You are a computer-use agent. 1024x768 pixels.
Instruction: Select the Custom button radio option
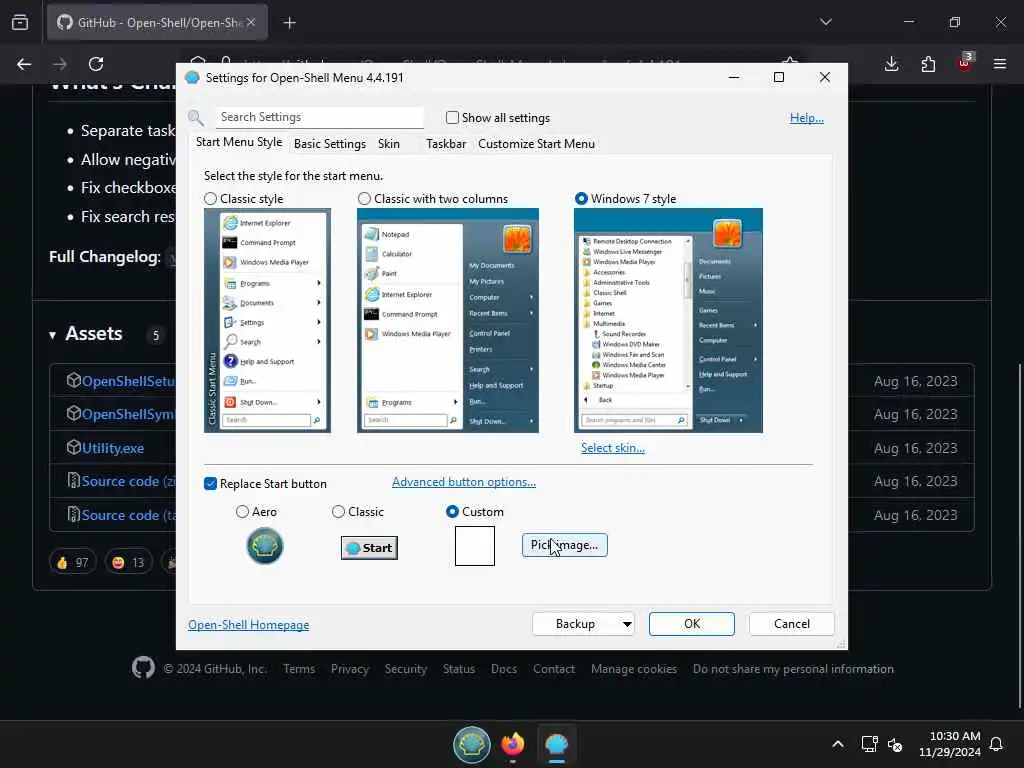tap(452, 511)
